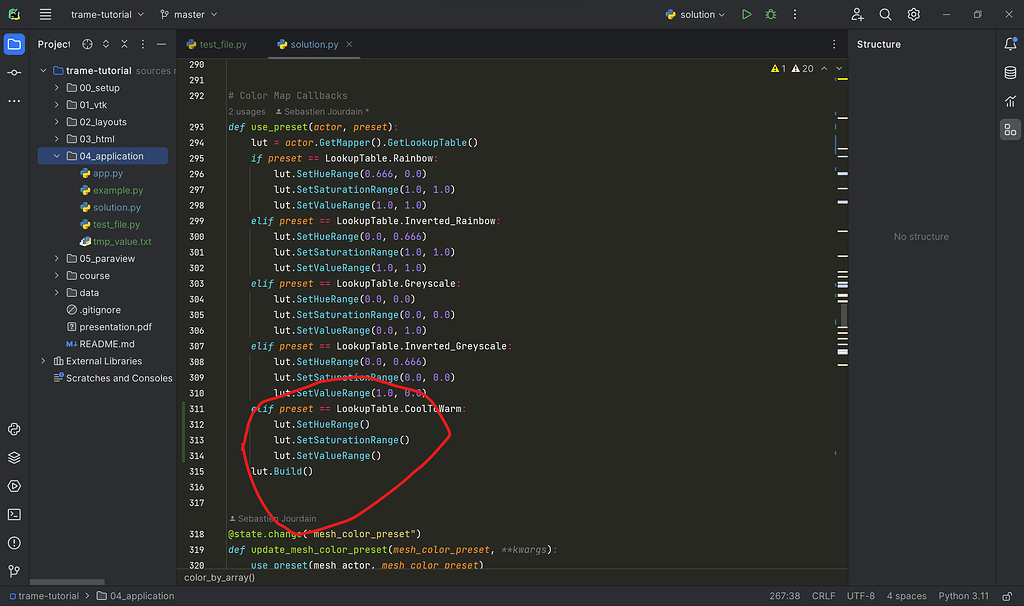Viewport: 1024px width, 606px height.
Task: Open IDE settings gear icon
Action: tap(913, 15)
